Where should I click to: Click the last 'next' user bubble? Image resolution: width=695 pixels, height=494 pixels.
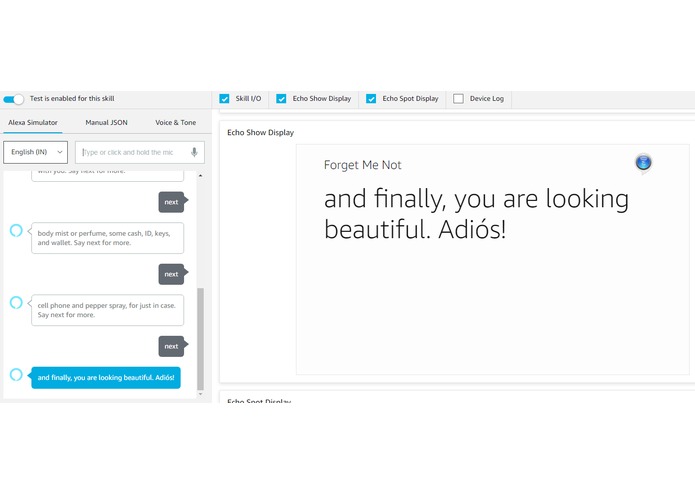(x=172, y=346)
